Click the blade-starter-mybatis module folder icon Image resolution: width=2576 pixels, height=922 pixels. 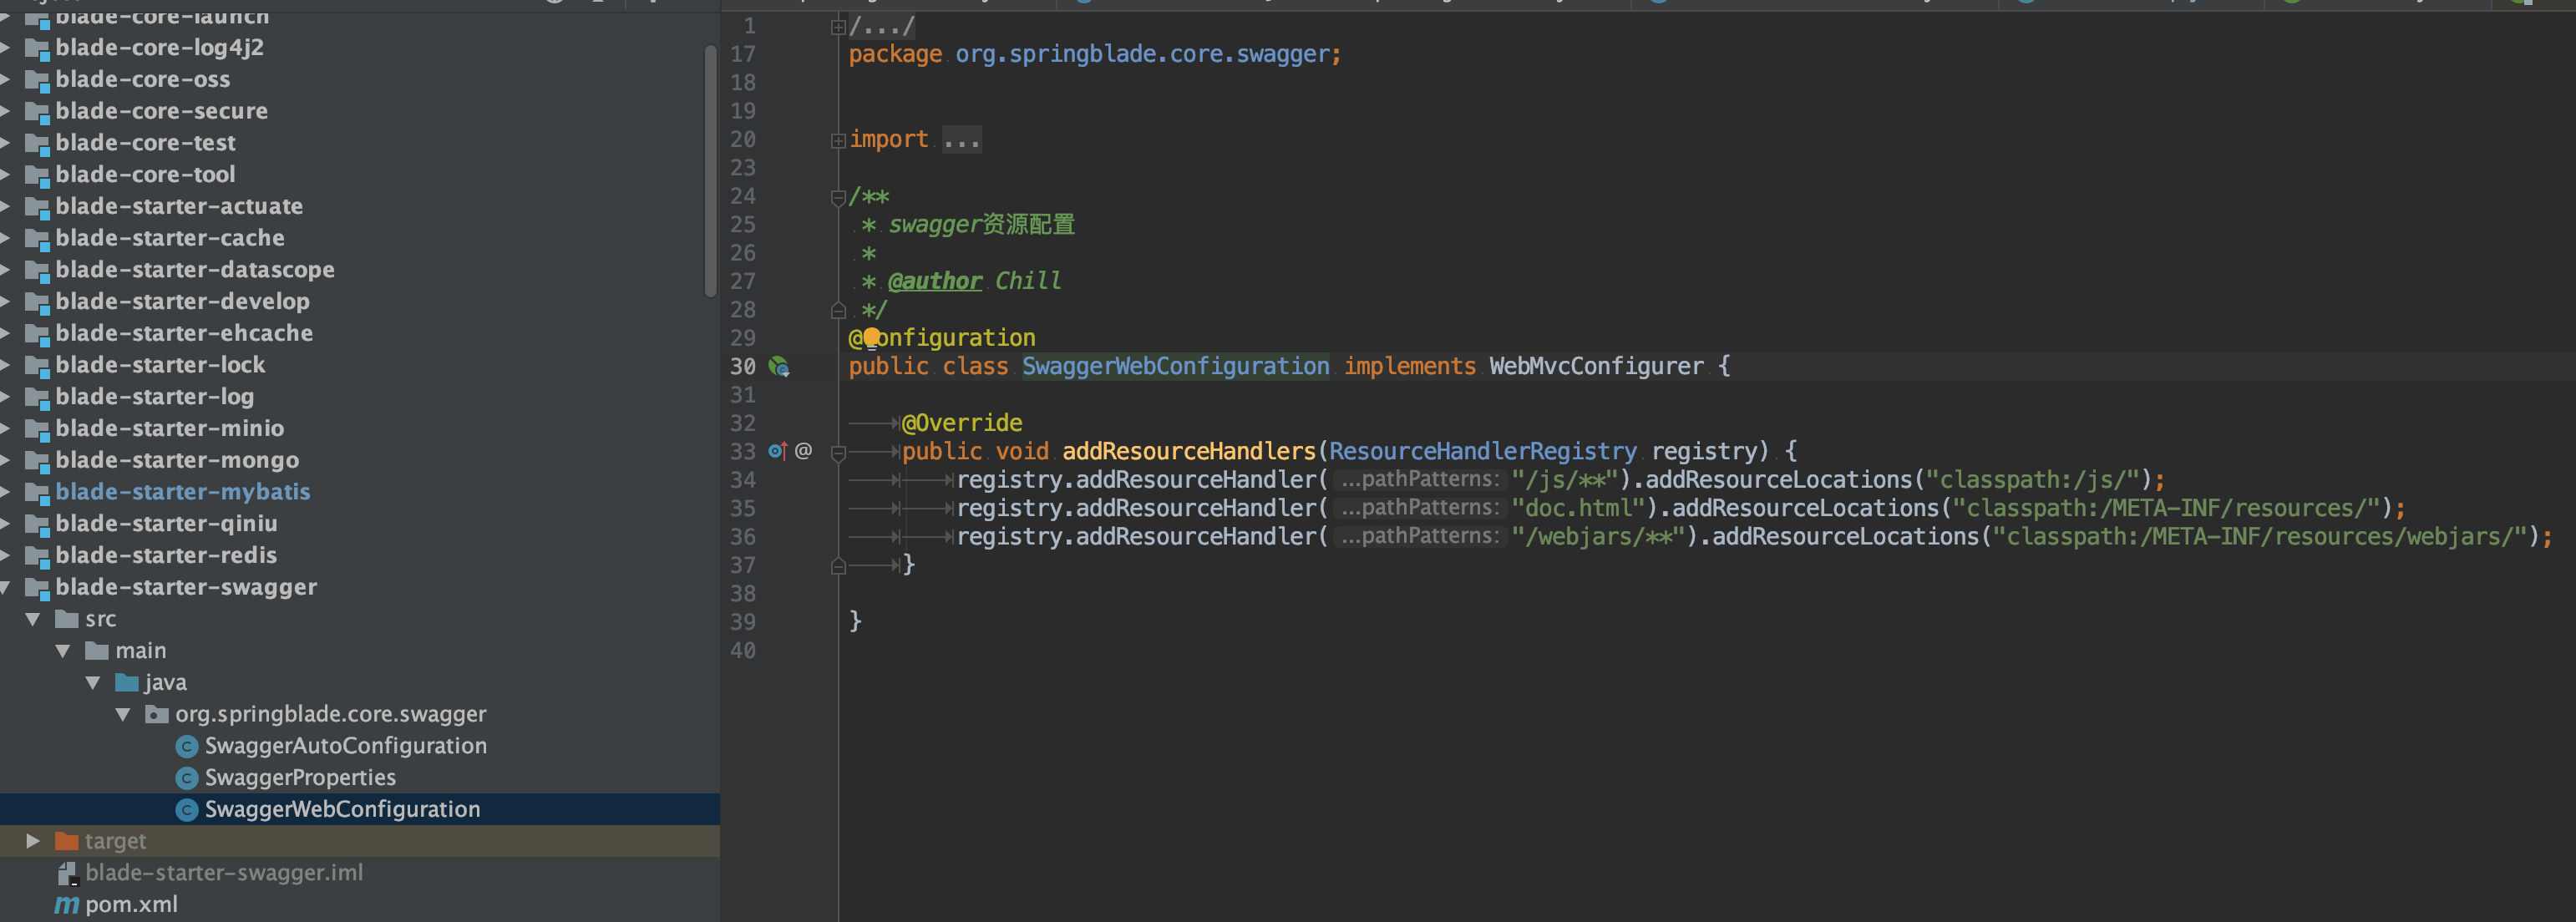coord(37,493)
